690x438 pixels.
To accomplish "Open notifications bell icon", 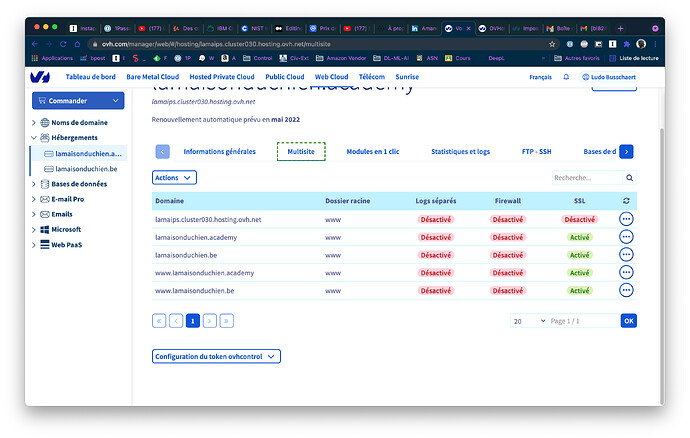I will tap(566, 77).
